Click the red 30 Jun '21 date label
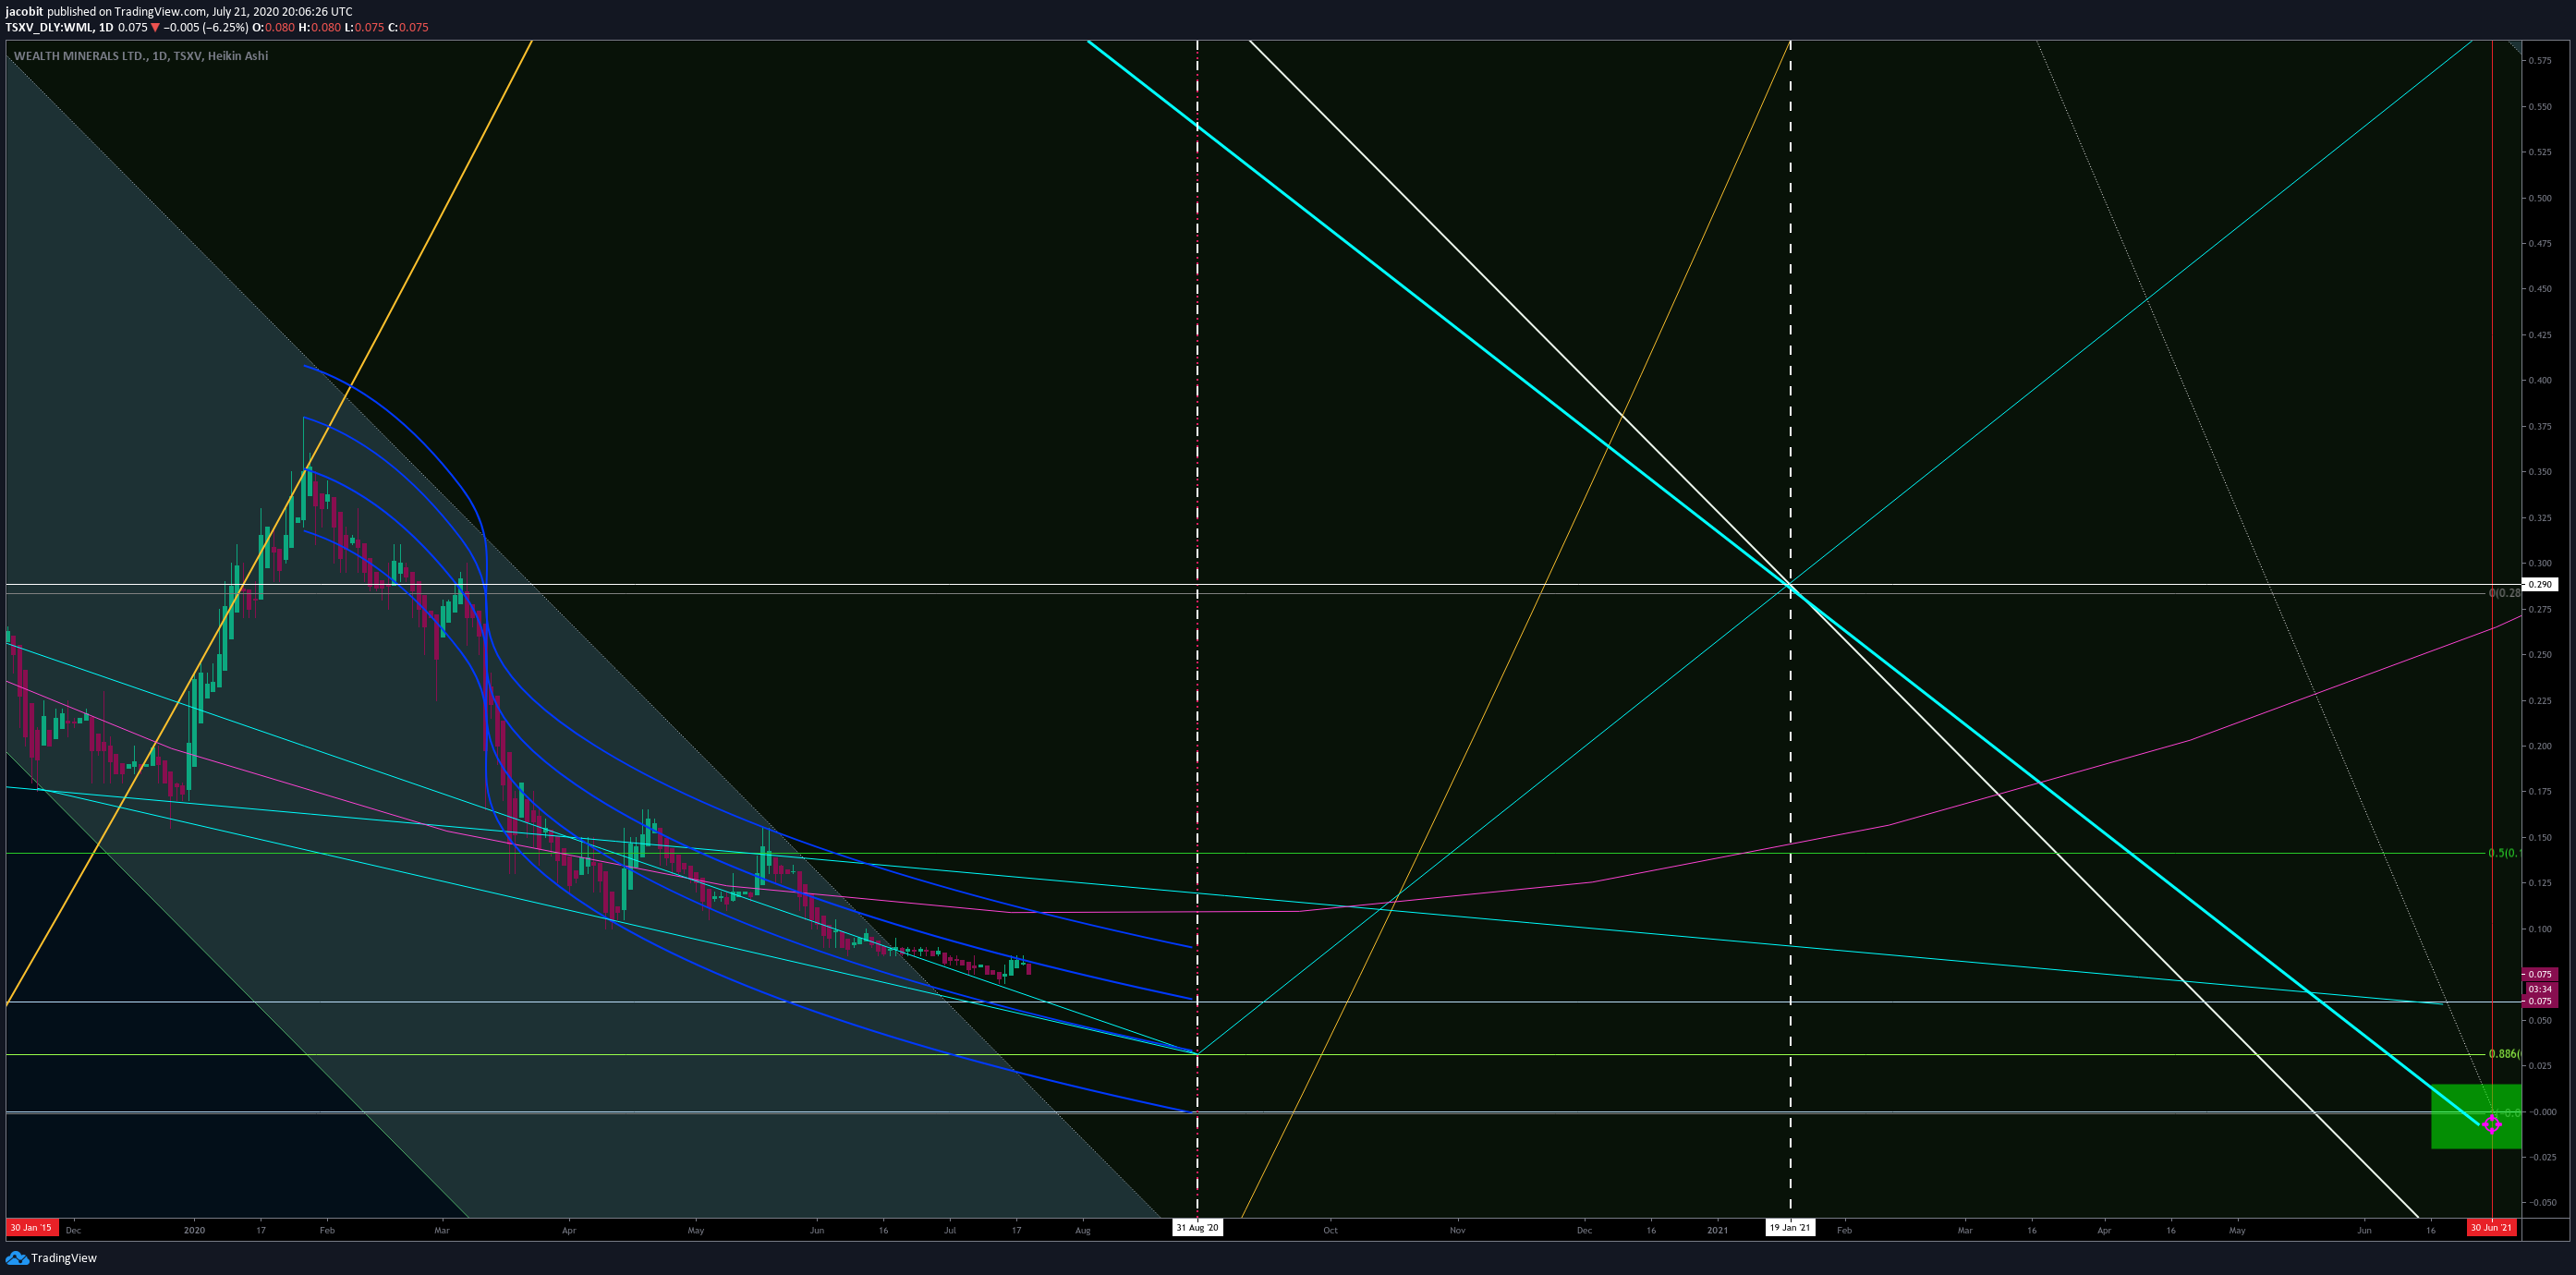 coord(2491,1228)
